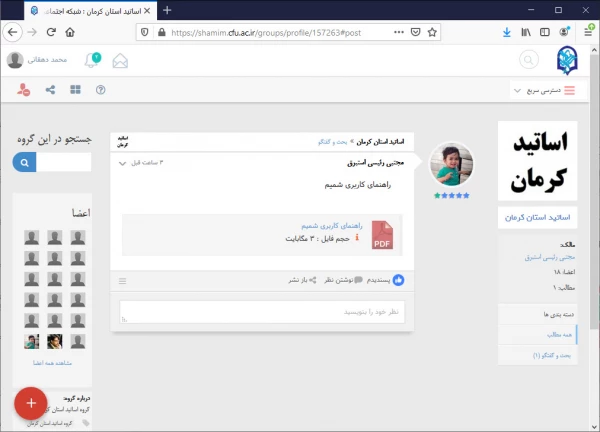Click the share icon in the toolbar
Image resolution: width=600 pixels, height=432 pixels.
pos(49,90)
